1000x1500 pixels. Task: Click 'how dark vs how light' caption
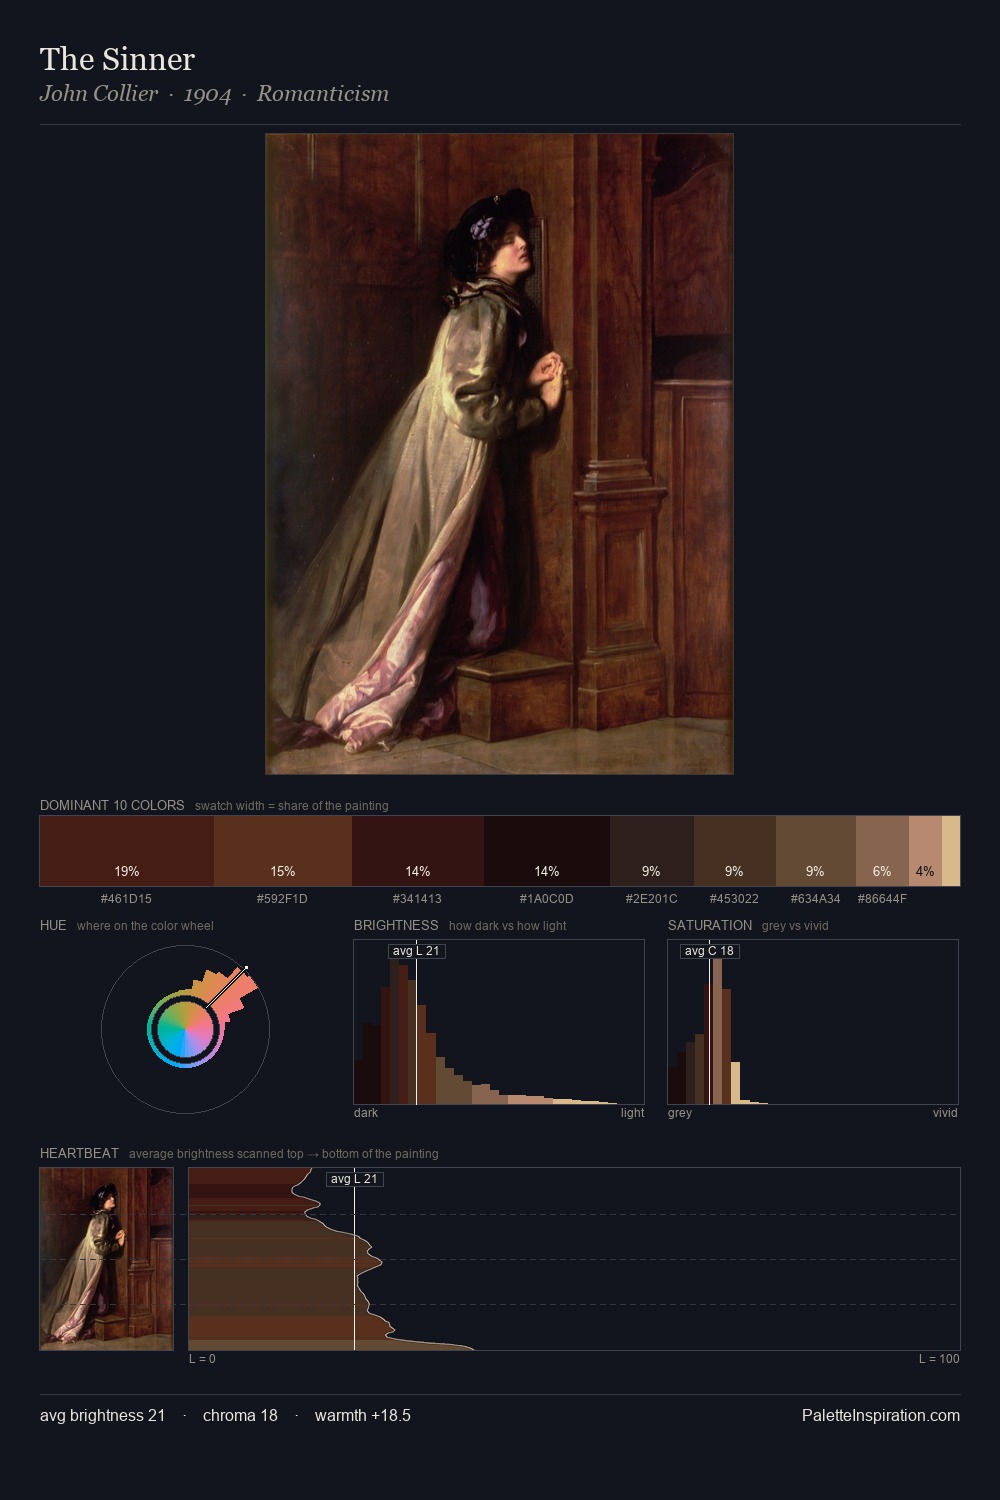508,926
